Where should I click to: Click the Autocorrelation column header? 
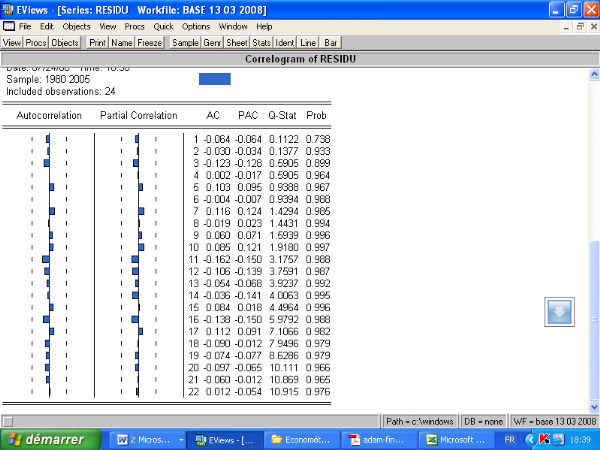pyautogui.click(x=49, y=115)
